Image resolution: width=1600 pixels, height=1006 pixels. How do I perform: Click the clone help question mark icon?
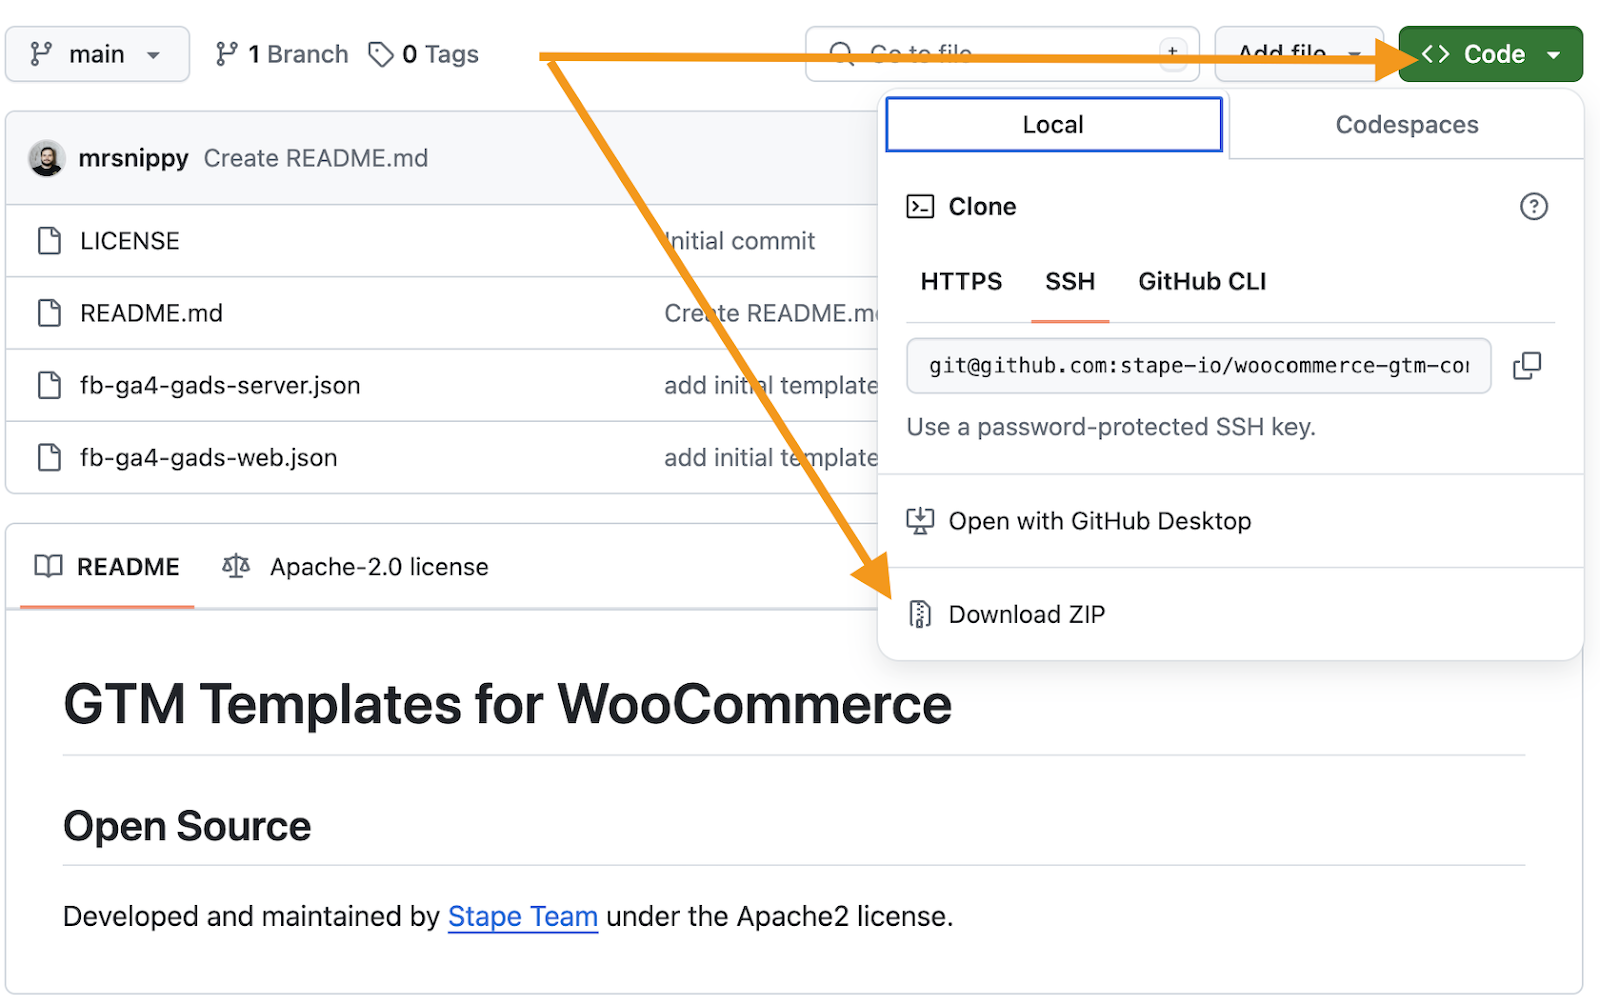coord(1534,206)
